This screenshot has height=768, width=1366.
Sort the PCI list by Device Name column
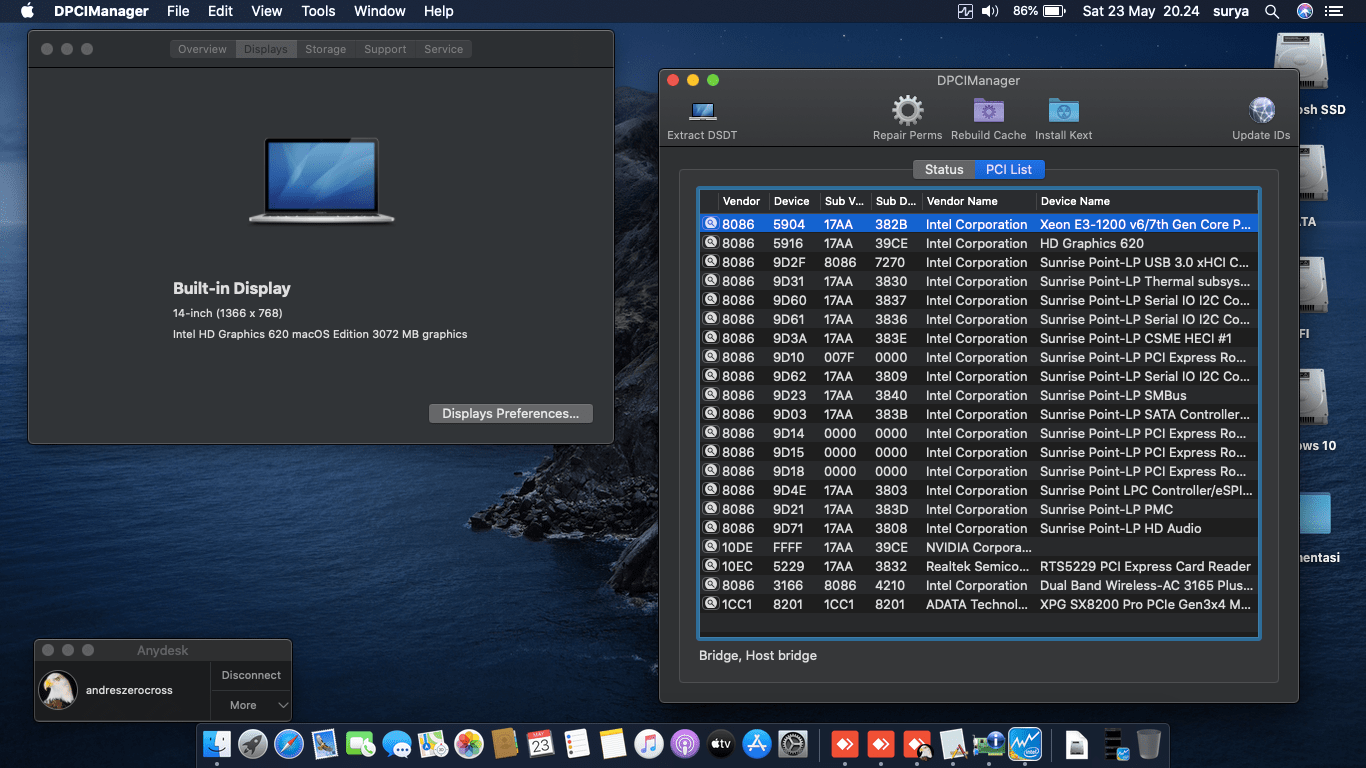pos(1146,201)
